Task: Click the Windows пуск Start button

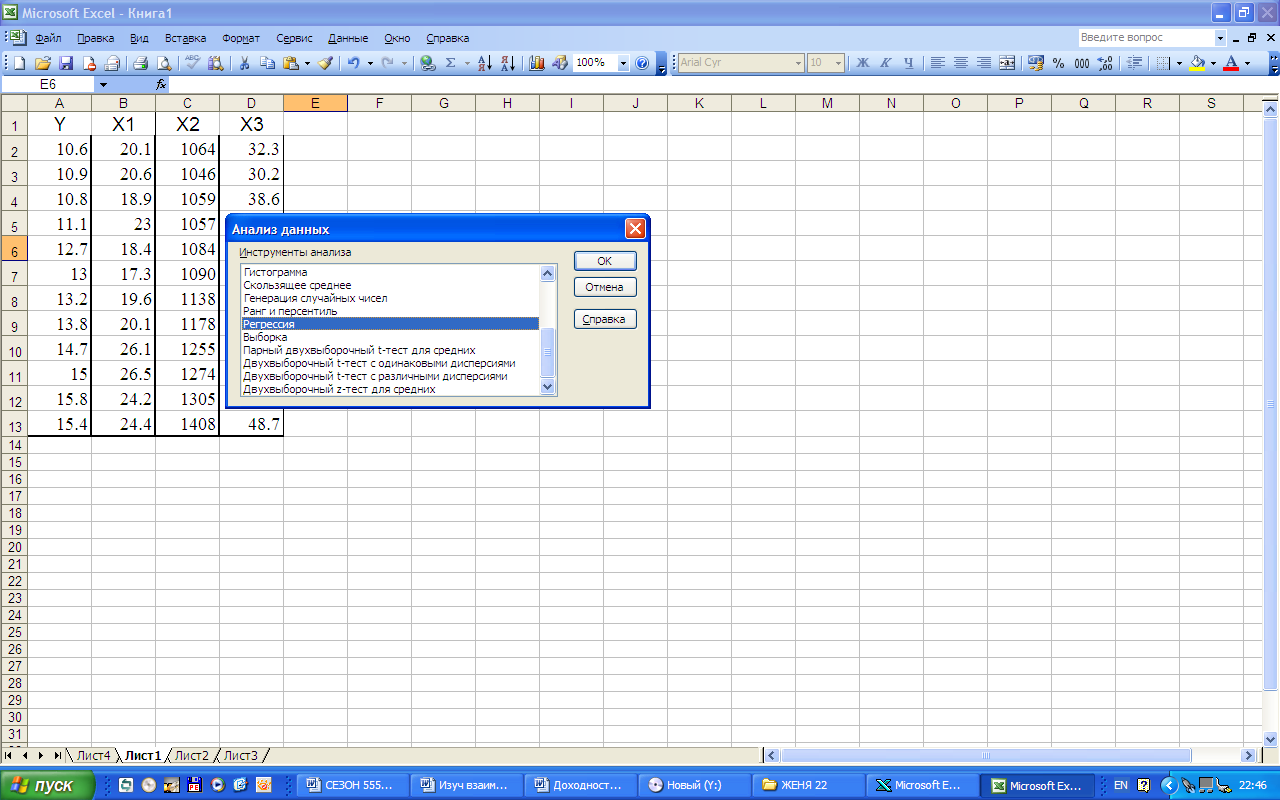Action: pos(50,785)
